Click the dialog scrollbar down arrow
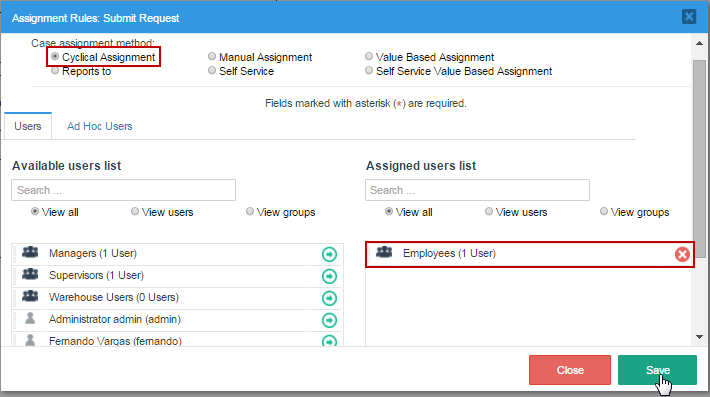710x397 pixels. click(699, 337)
